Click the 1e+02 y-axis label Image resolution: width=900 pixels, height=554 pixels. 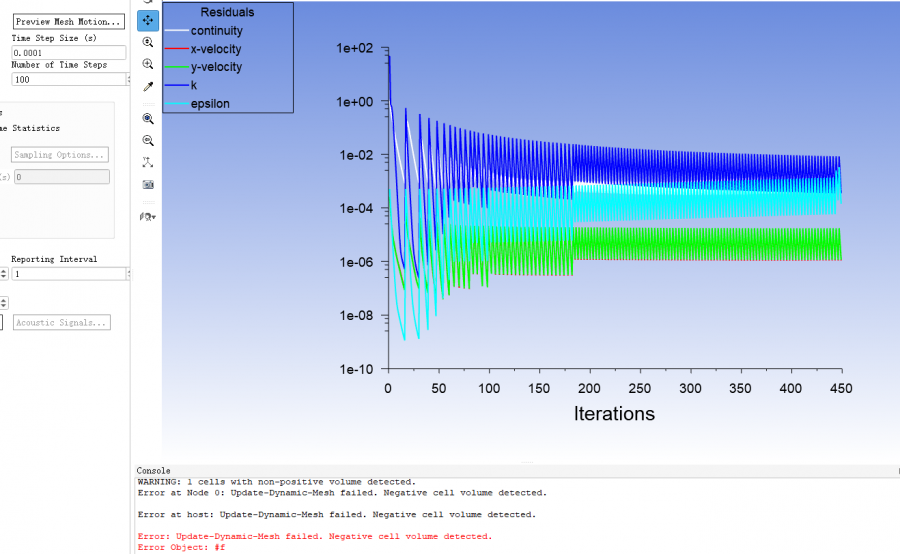click(355, 48)
